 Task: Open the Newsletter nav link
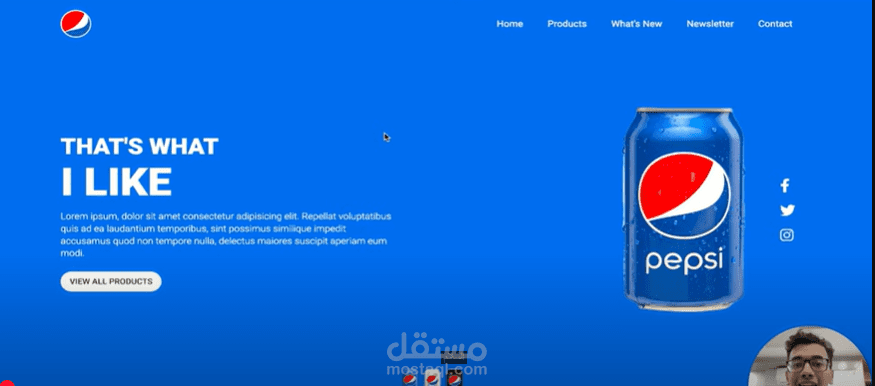click(x=710, y=24)
